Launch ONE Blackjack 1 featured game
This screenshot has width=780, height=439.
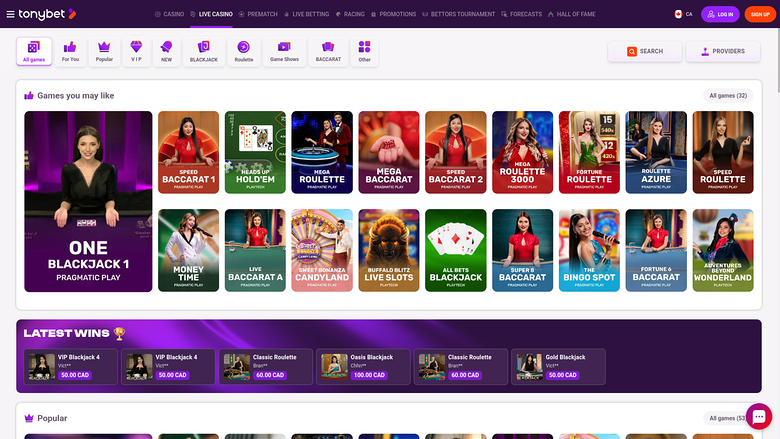pos(89,201)
